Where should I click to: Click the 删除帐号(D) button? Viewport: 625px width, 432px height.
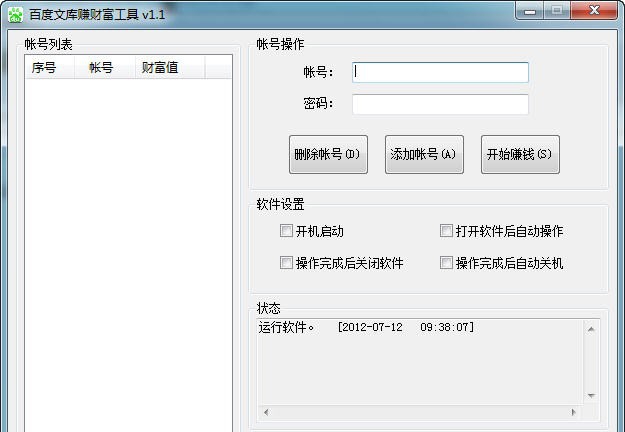(x=328, y=154)
